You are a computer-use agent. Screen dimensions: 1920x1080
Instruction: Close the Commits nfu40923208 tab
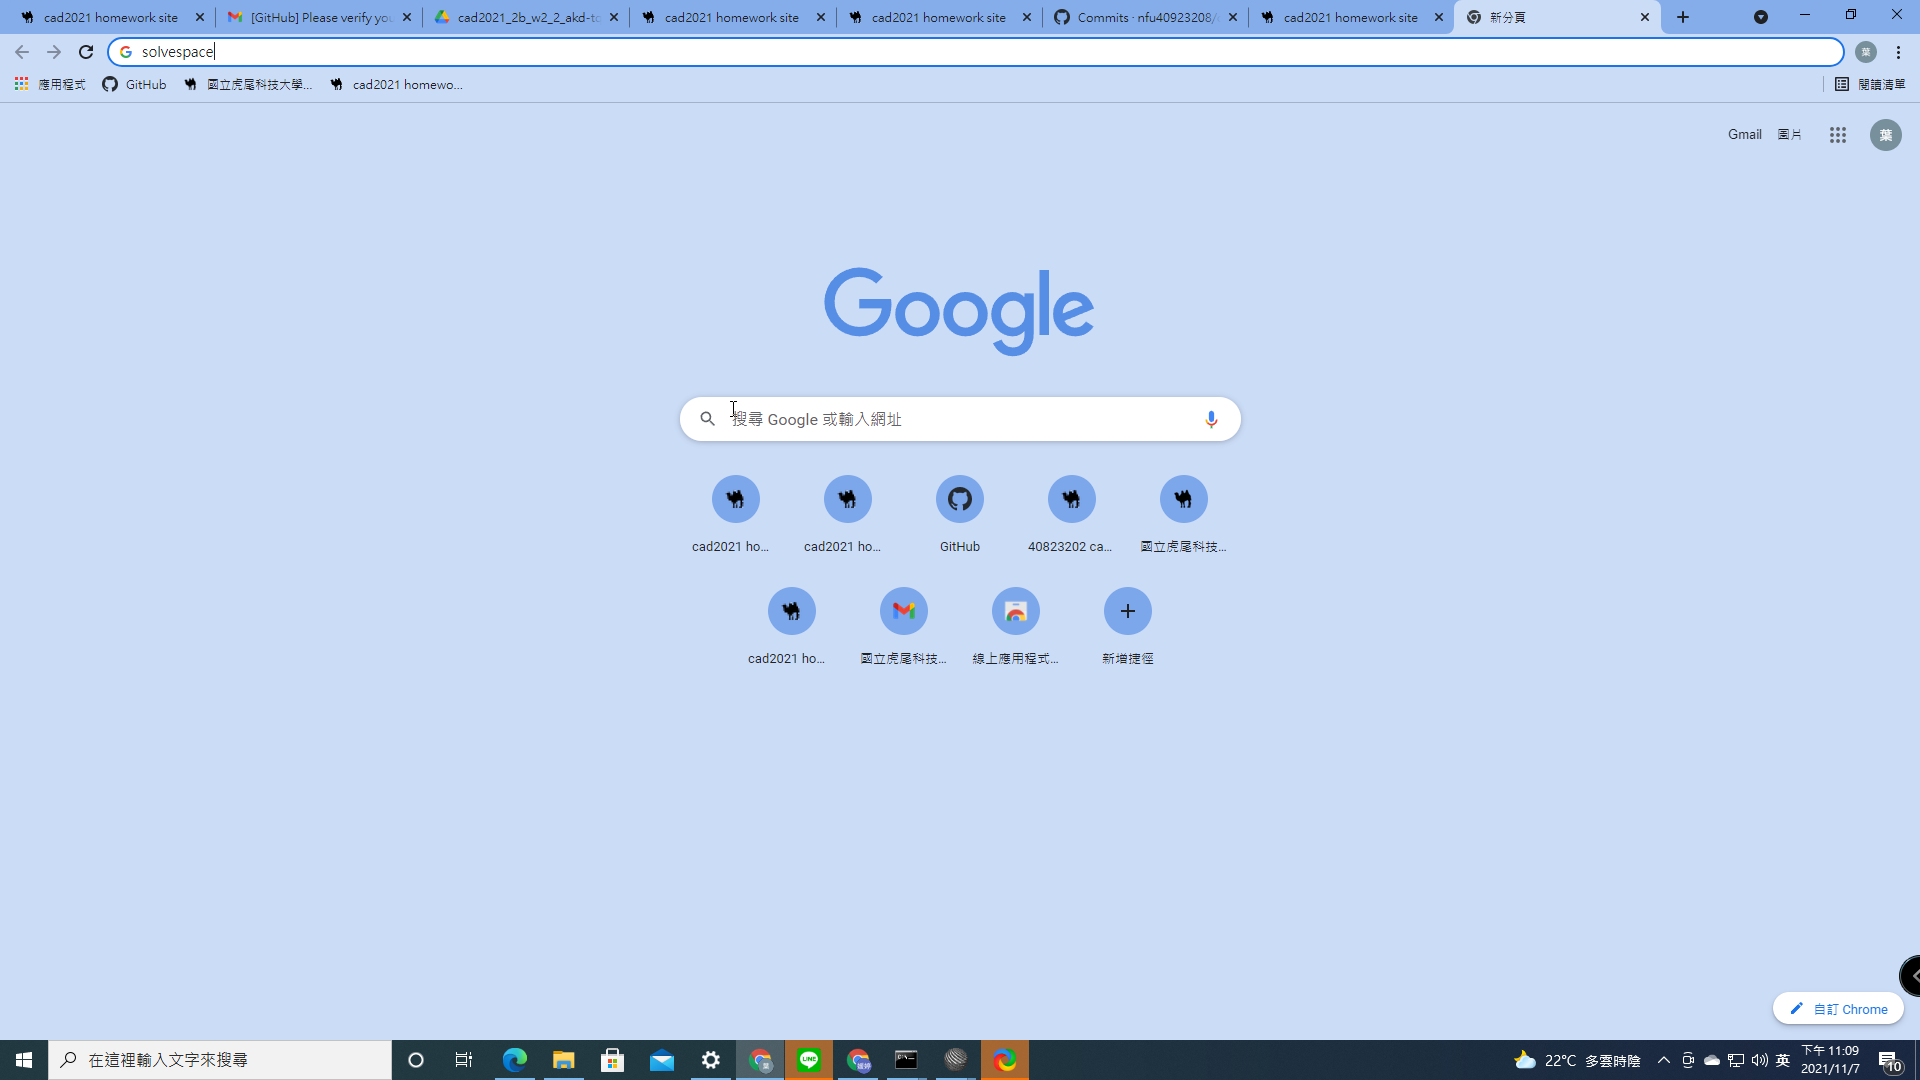[1233, 17]
